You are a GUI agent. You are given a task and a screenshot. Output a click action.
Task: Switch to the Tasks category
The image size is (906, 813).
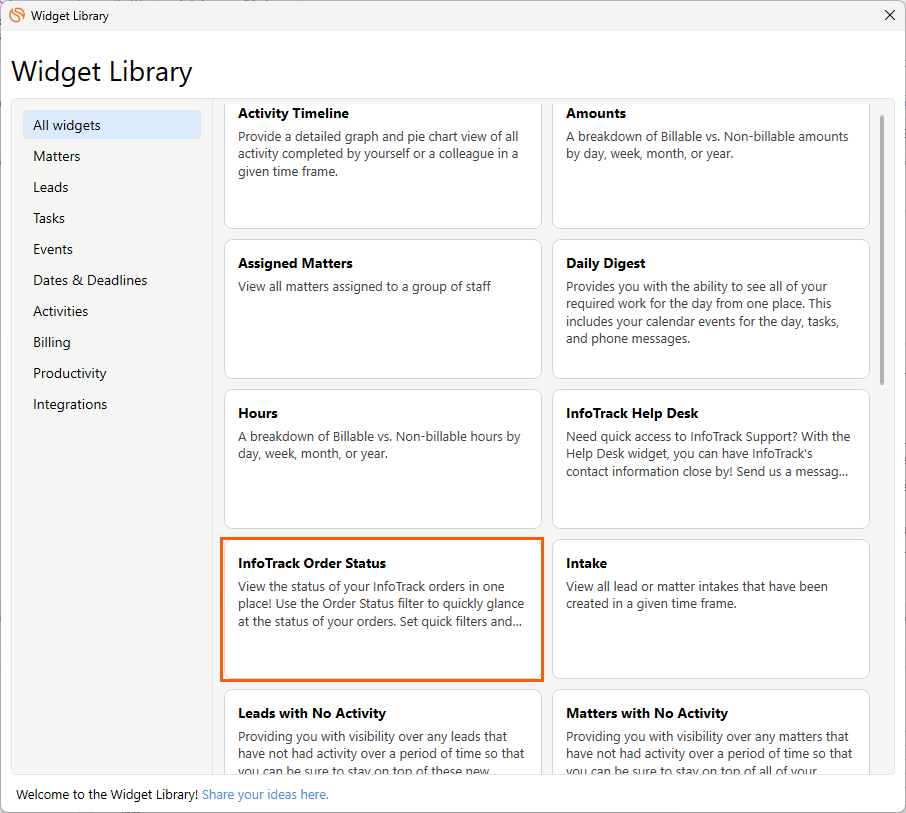pos(49,218)
